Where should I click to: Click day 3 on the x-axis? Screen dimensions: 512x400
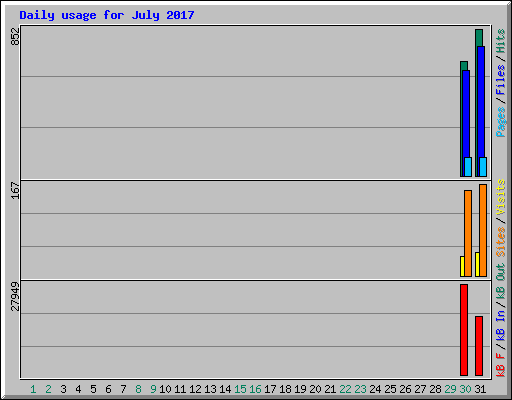point(63,389)
